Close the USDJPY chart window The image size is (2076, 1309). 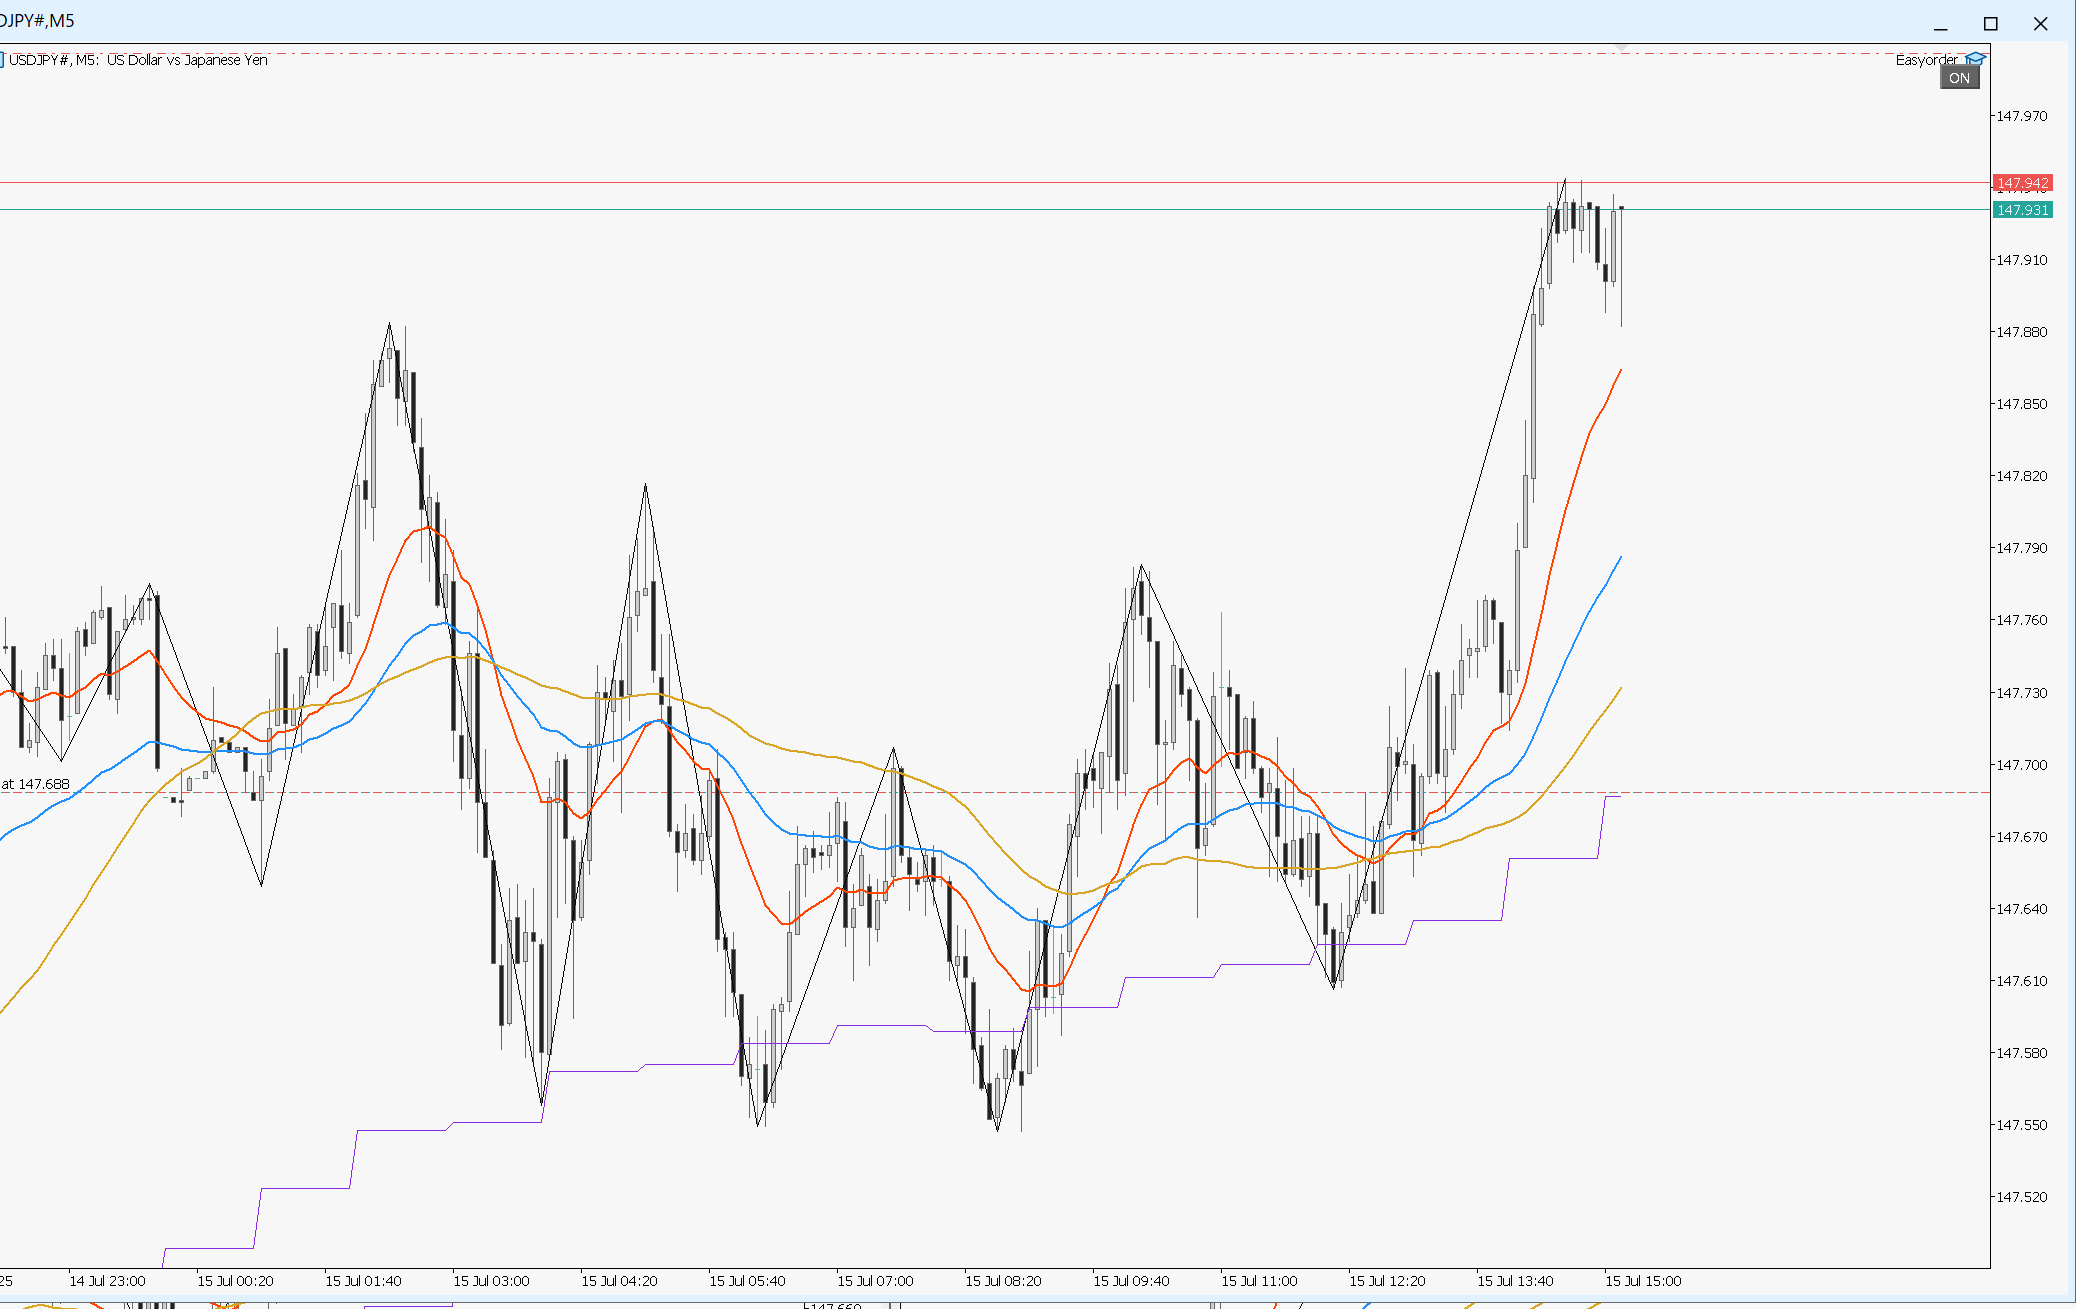click(x=2041, y=23)
